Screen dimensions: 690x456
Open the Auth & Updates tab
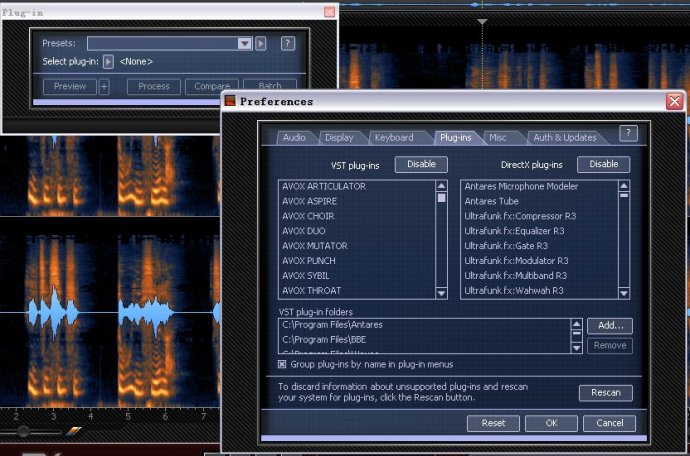(565, 138)
